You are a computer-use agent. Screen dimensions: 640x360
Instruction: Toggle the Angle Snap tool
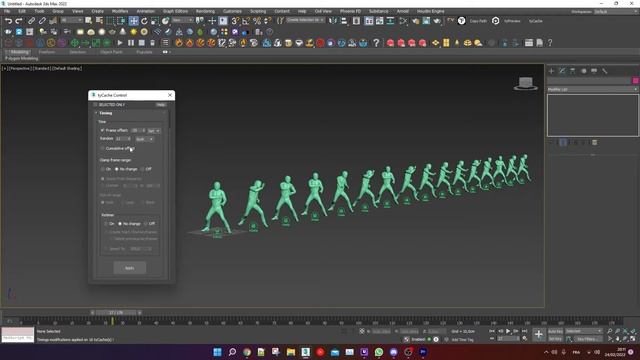click(x=246, y=21)
